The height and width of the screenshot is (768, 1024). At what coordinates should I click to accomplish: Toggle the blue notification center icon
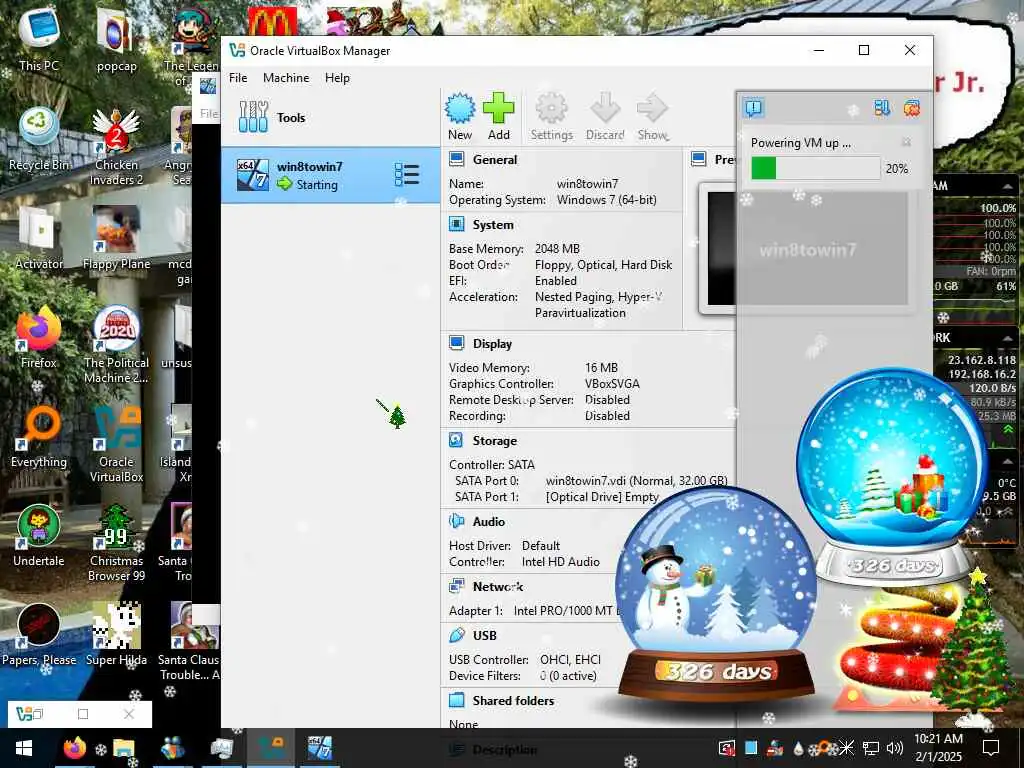754,108
